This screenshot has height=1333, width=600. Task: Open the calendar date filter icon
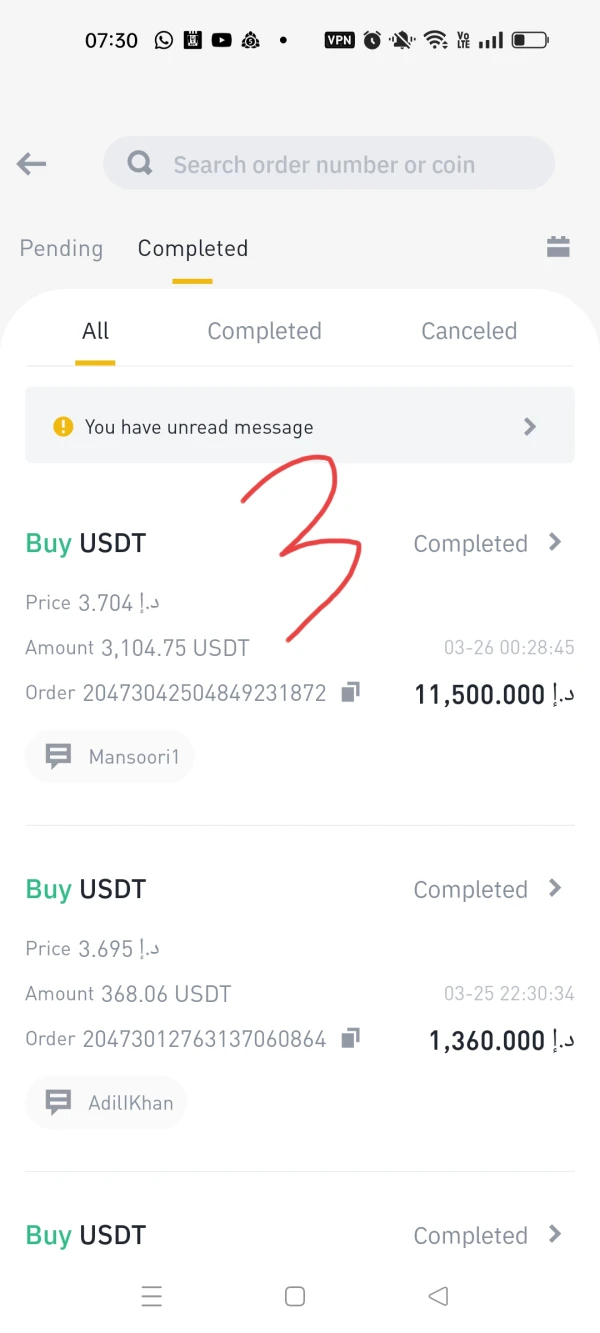click(x=558, y=247)
